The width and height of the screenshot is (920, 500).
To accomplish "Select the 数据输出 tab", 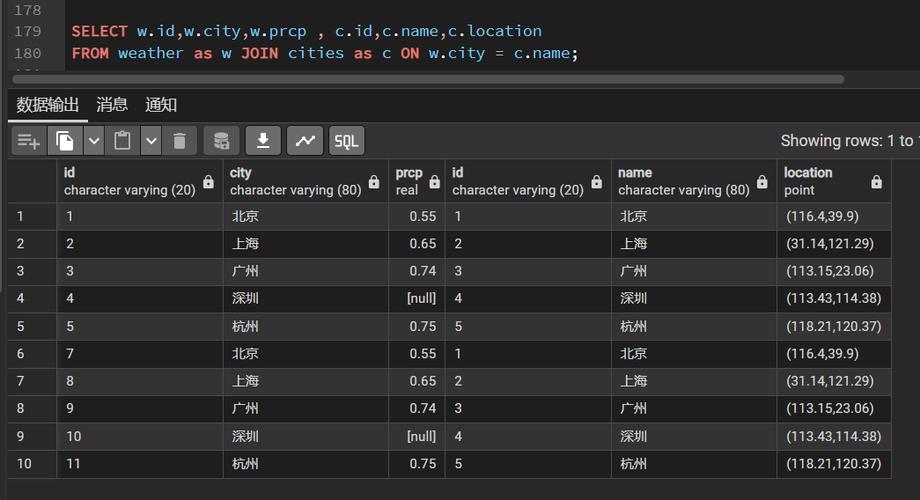I will pyautogui.click(x=48, y=105).
